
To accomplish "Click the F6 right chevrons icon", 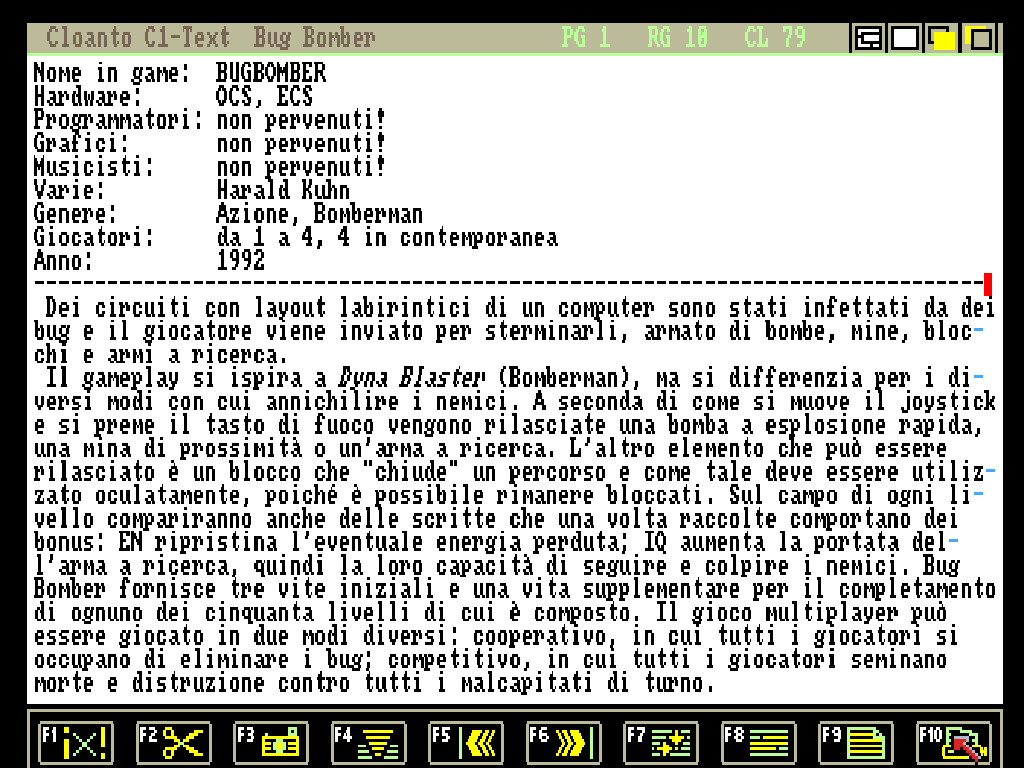I will click(x=563, y=743).
